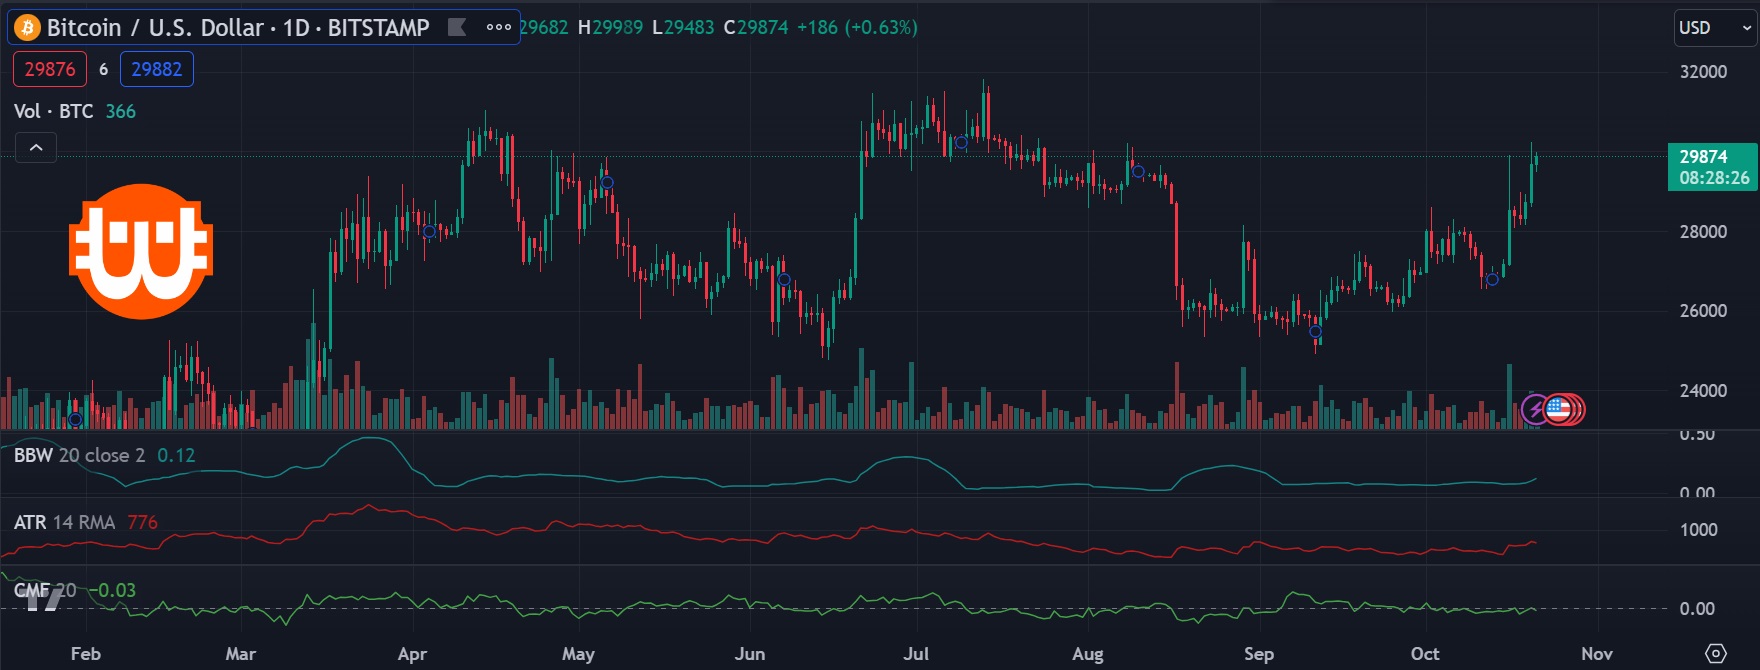Click the May label on the time axis
This screenshot has width=1760, height=670.
pos(578,654)
